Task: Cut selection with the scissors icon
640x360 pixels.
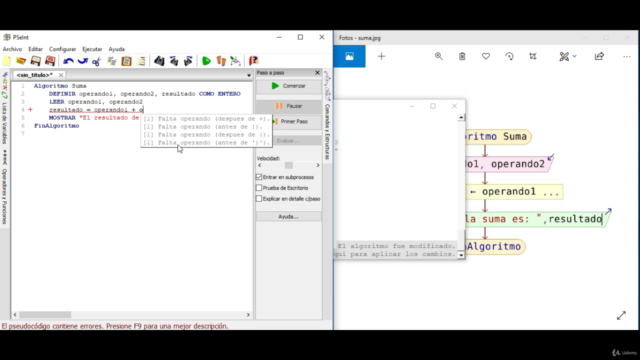Action: pyautogui.click(x=97, y=61)
